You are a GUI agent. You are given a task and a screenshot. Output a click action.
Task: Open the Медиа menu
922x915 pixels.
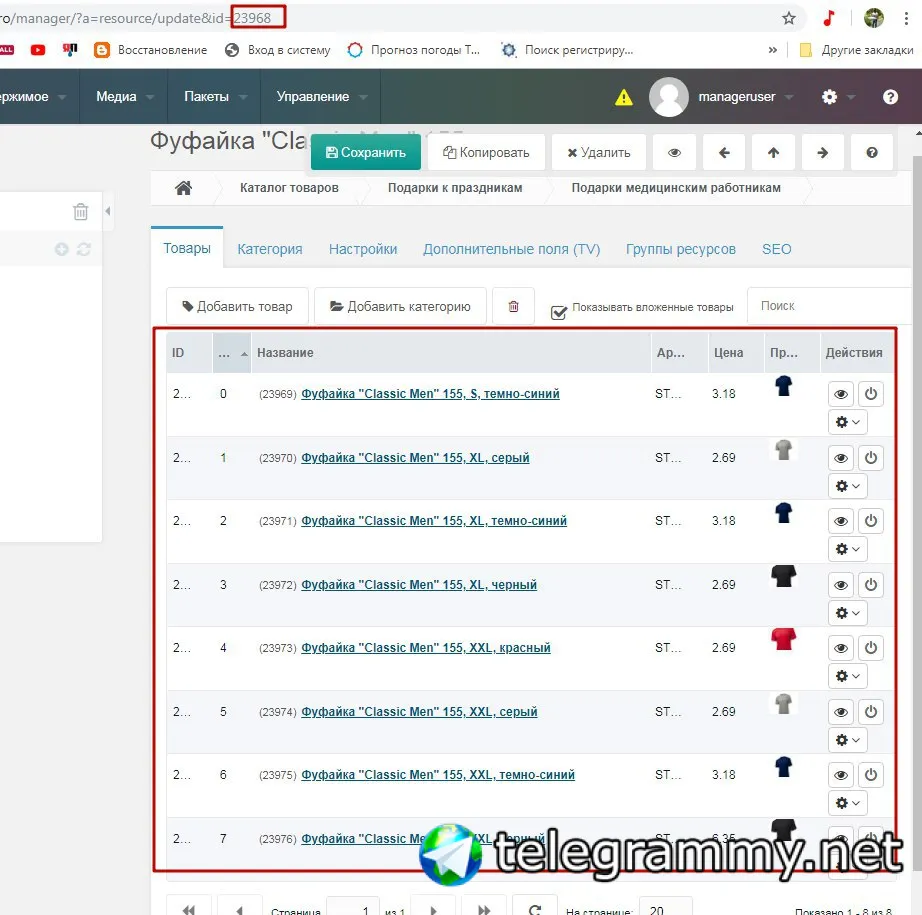pos(123,96)
